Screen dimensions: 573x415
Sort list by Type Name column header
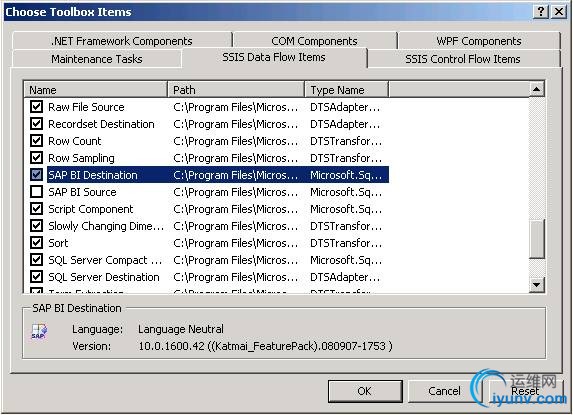346,90
